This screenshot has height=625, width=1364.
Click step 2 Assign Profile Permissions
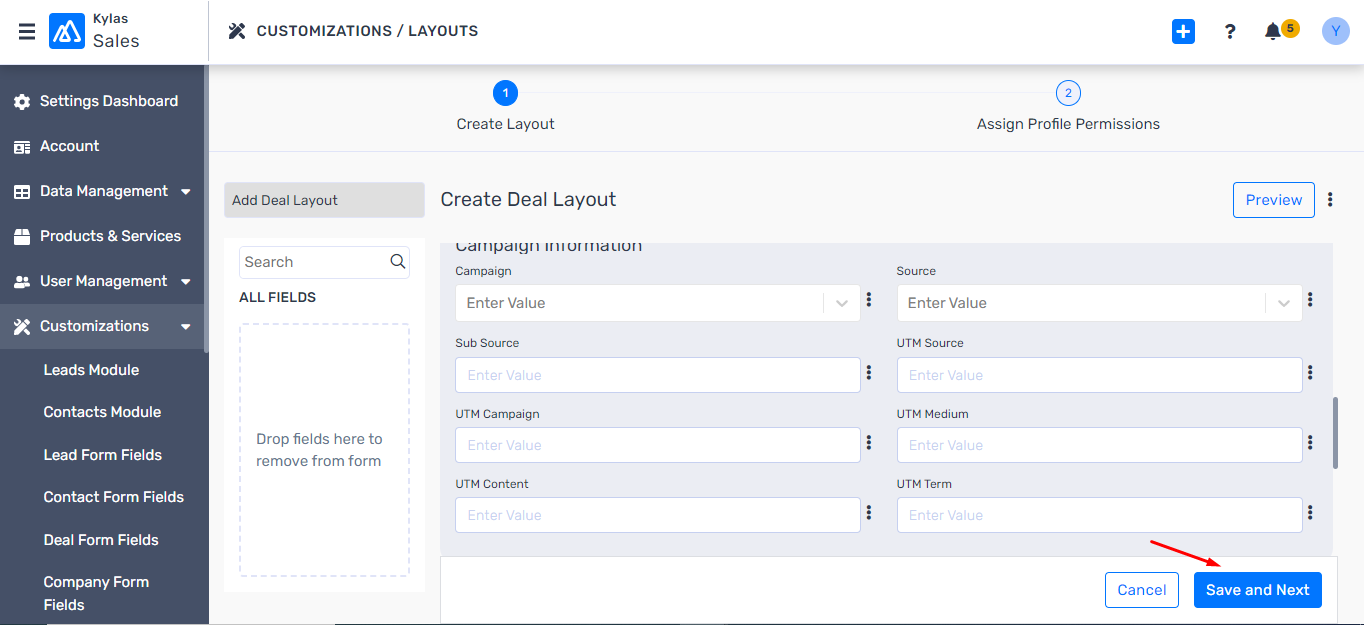[x=1068, y=93]
